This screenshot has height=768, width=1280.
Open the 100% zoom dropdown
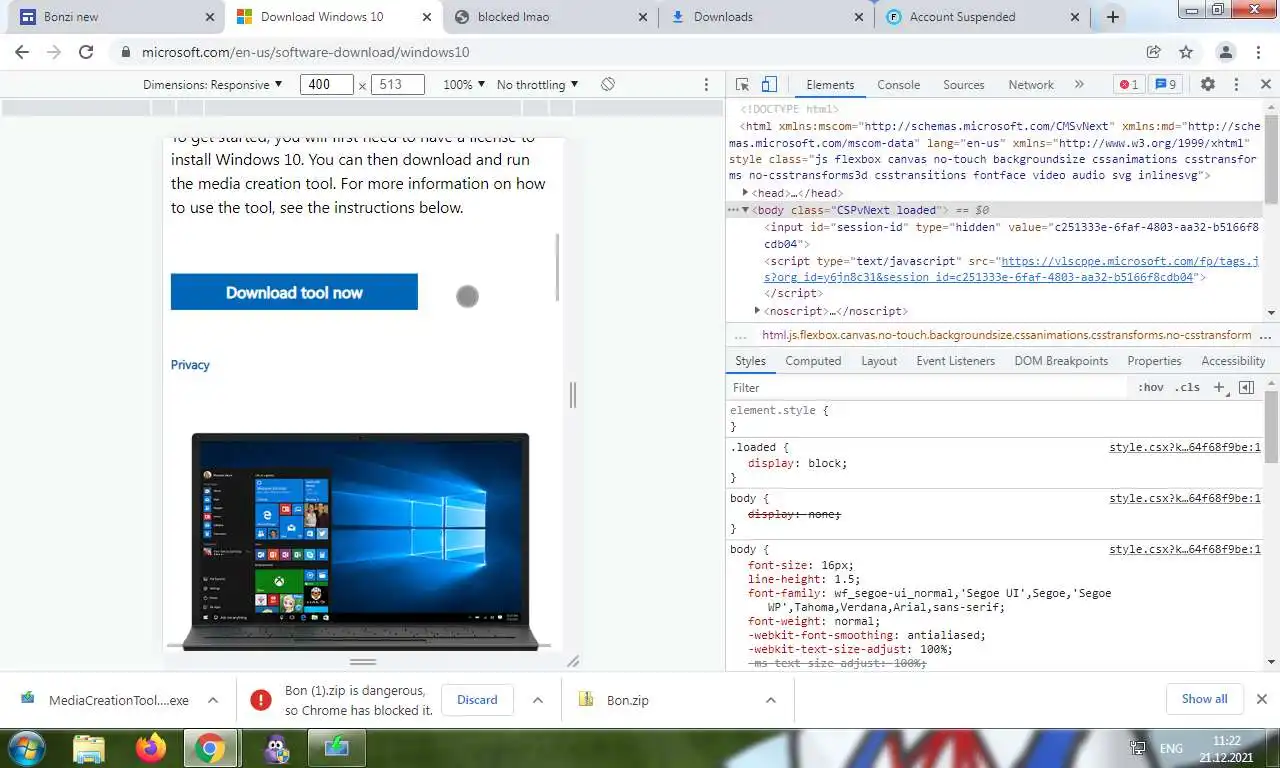[x=464, y=85]
